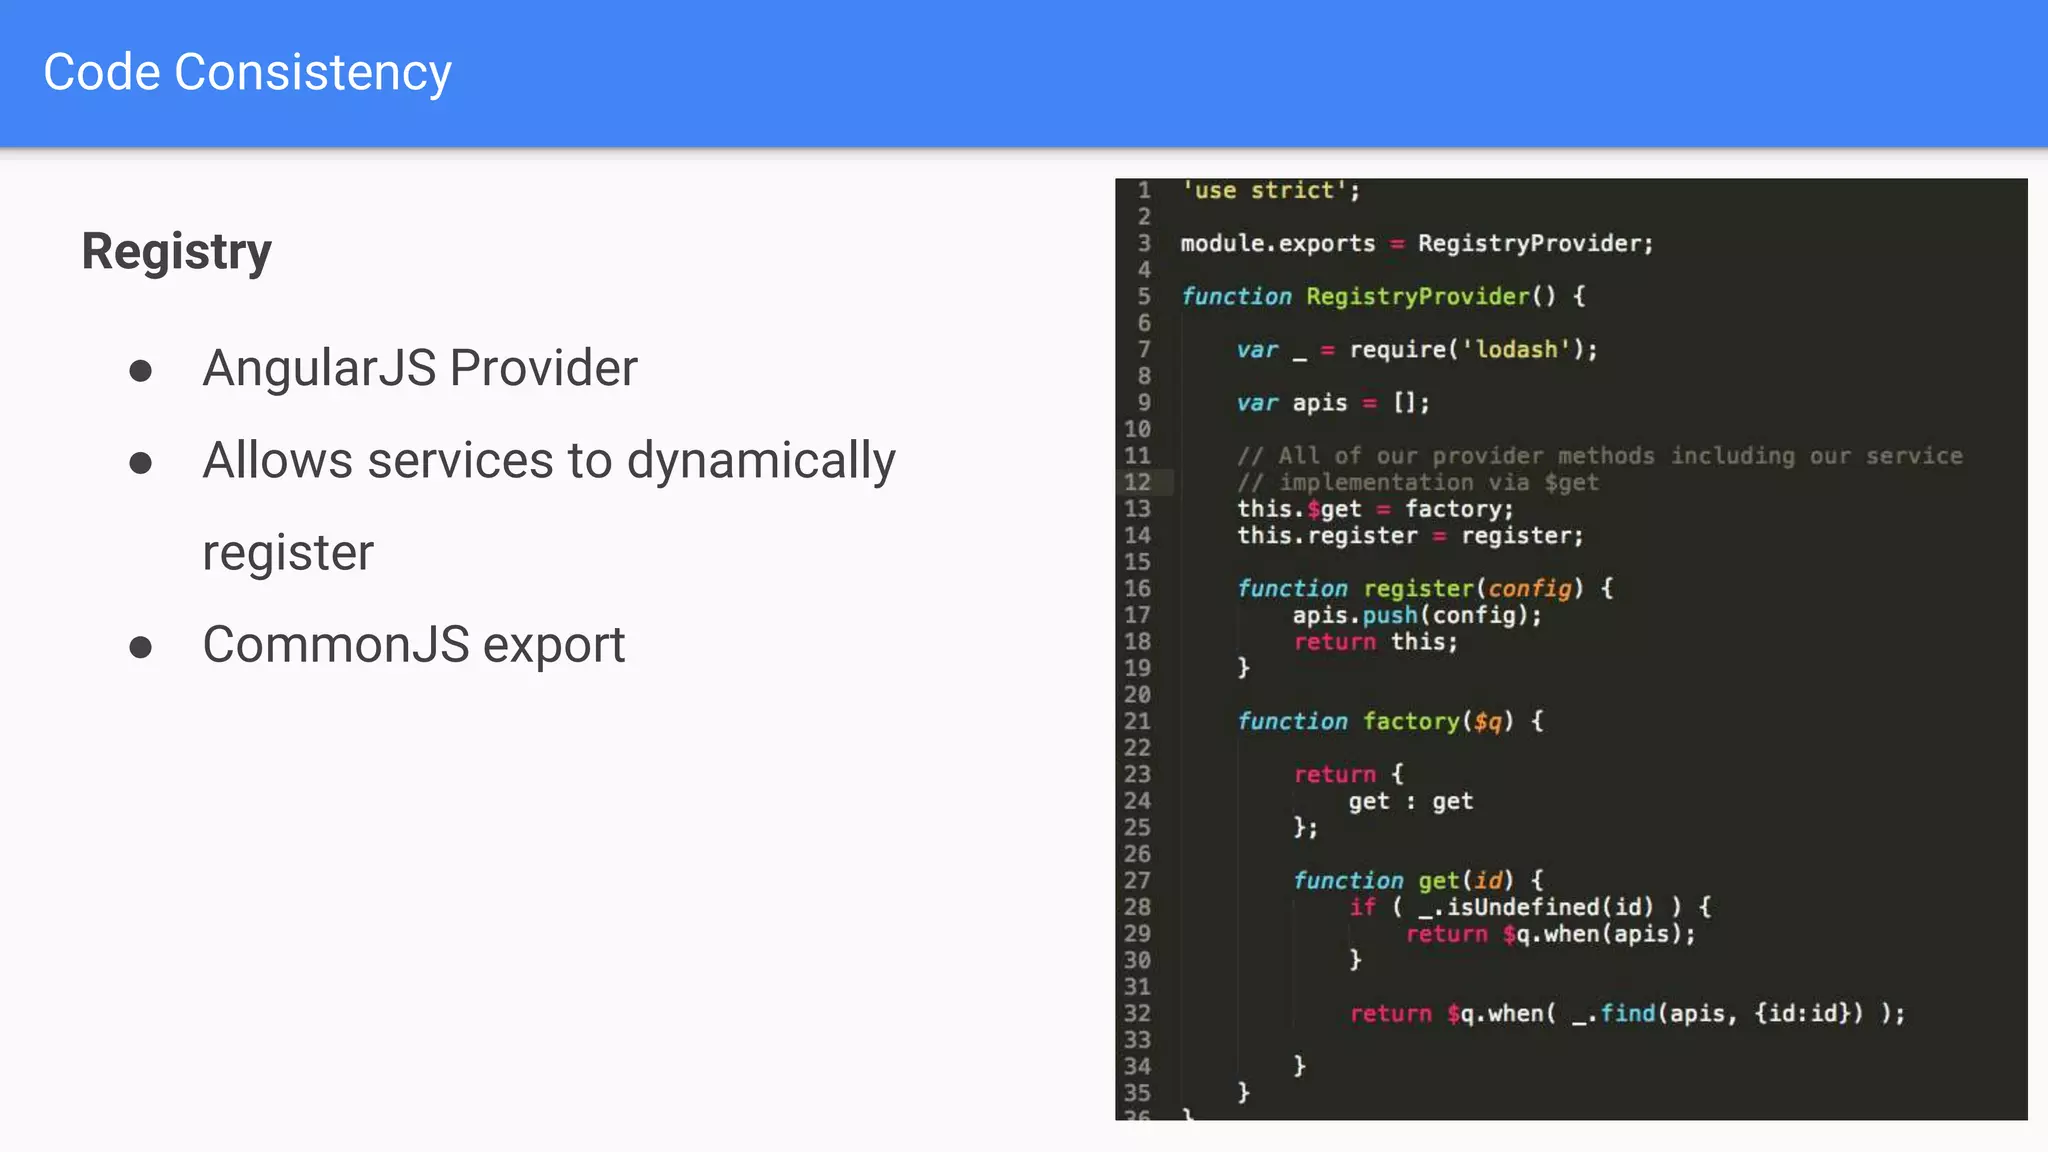Click the 'var apis = [];' line
Image resolution: width=2048 pixels, height=1152 pixels.
click(x=1333, y=403)
